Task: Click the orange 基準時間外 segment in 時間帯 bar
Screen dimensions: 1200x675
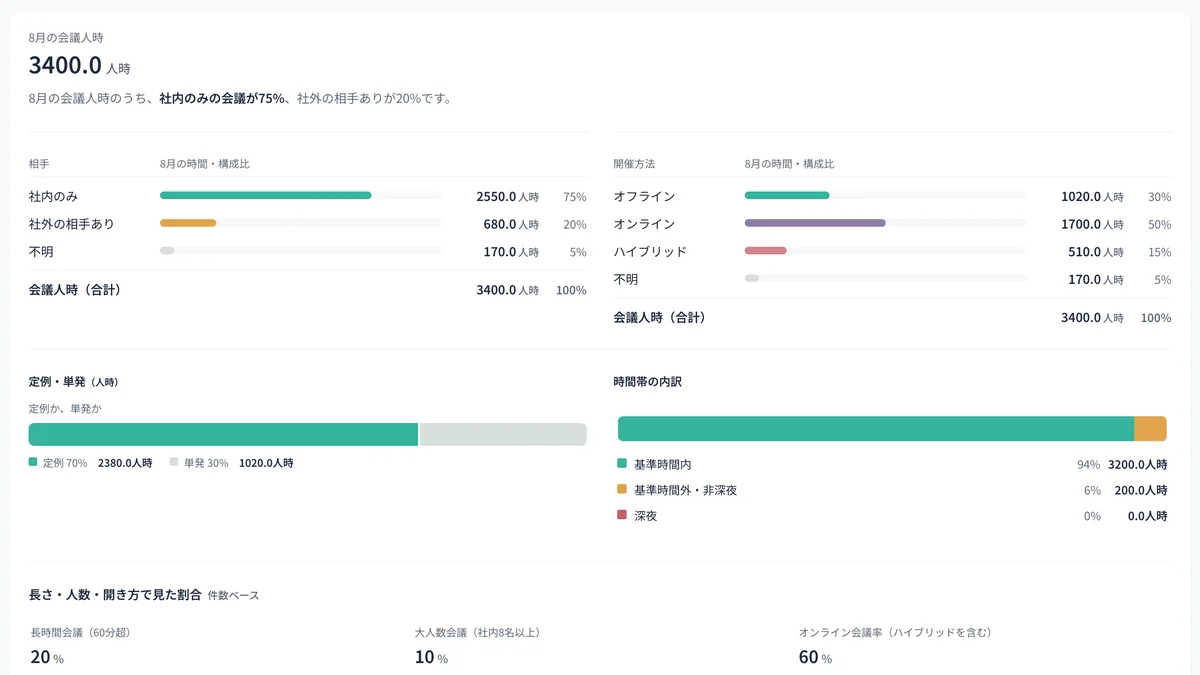Action: (1150, 429)
